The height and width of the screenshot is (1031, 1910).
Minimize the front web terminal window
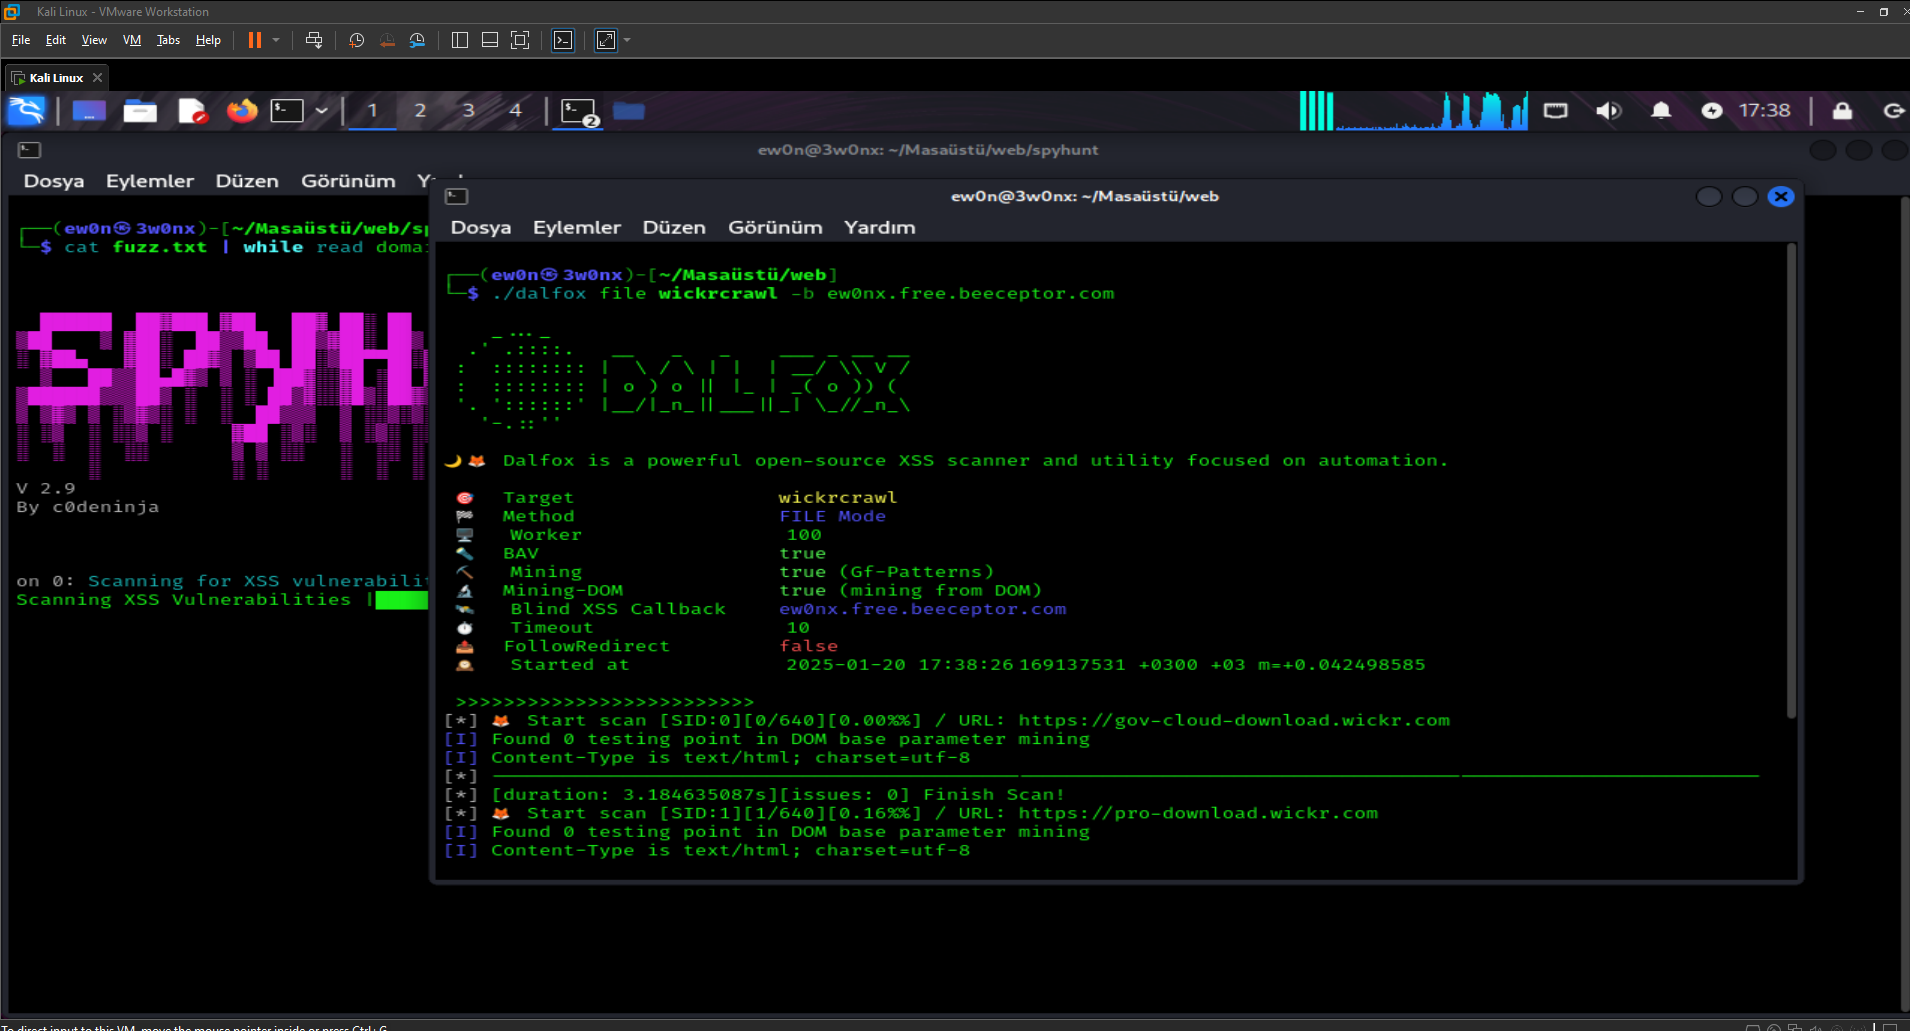(1709, 196)
